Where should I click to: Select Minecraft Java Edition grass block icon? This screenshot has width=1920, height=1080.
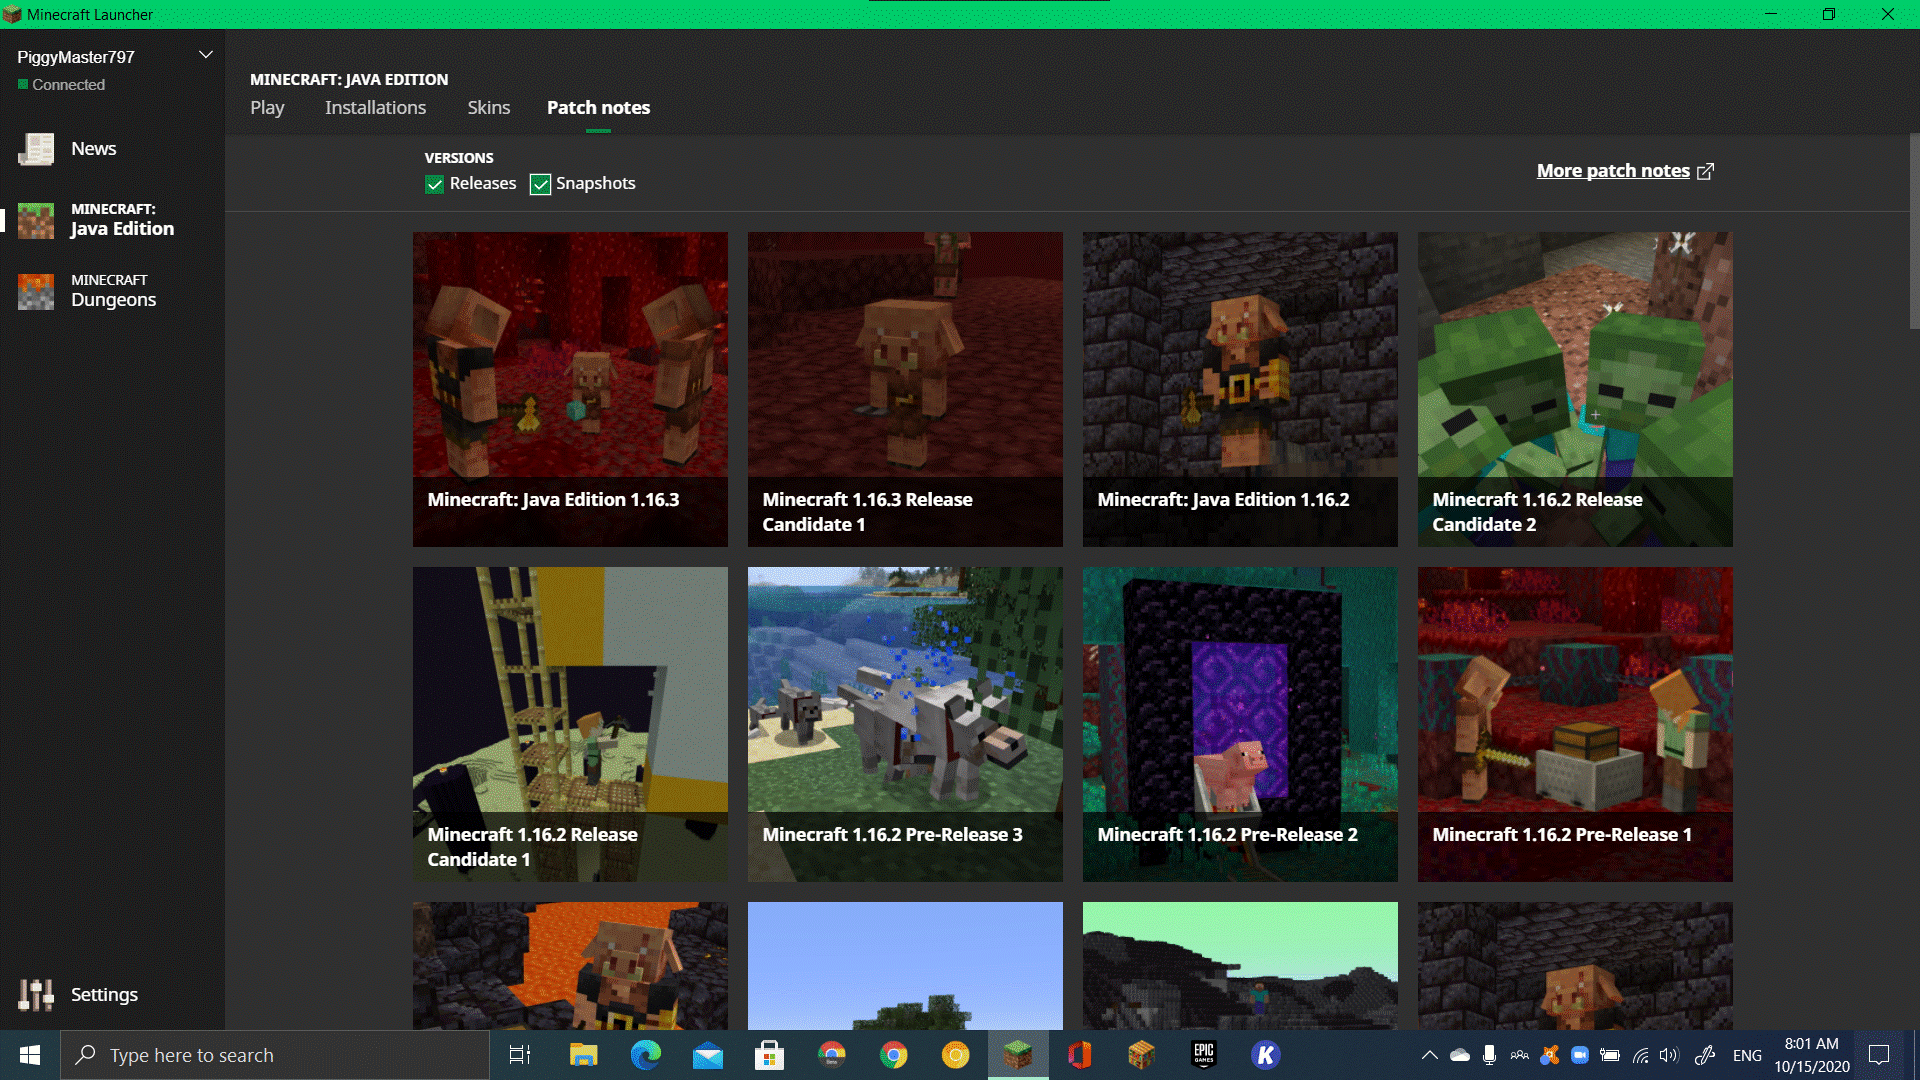pos(36,220)
